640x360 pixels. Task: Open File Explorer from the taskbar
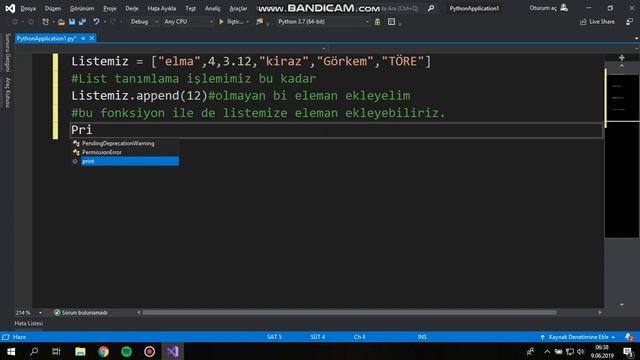pos(80,351)
